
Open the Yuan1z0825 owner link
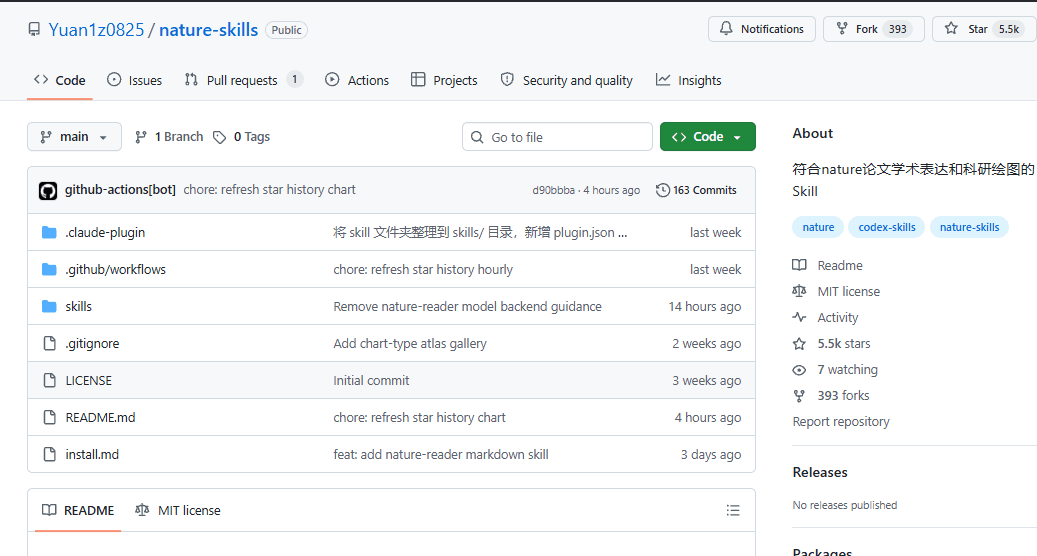click(97, 30)
